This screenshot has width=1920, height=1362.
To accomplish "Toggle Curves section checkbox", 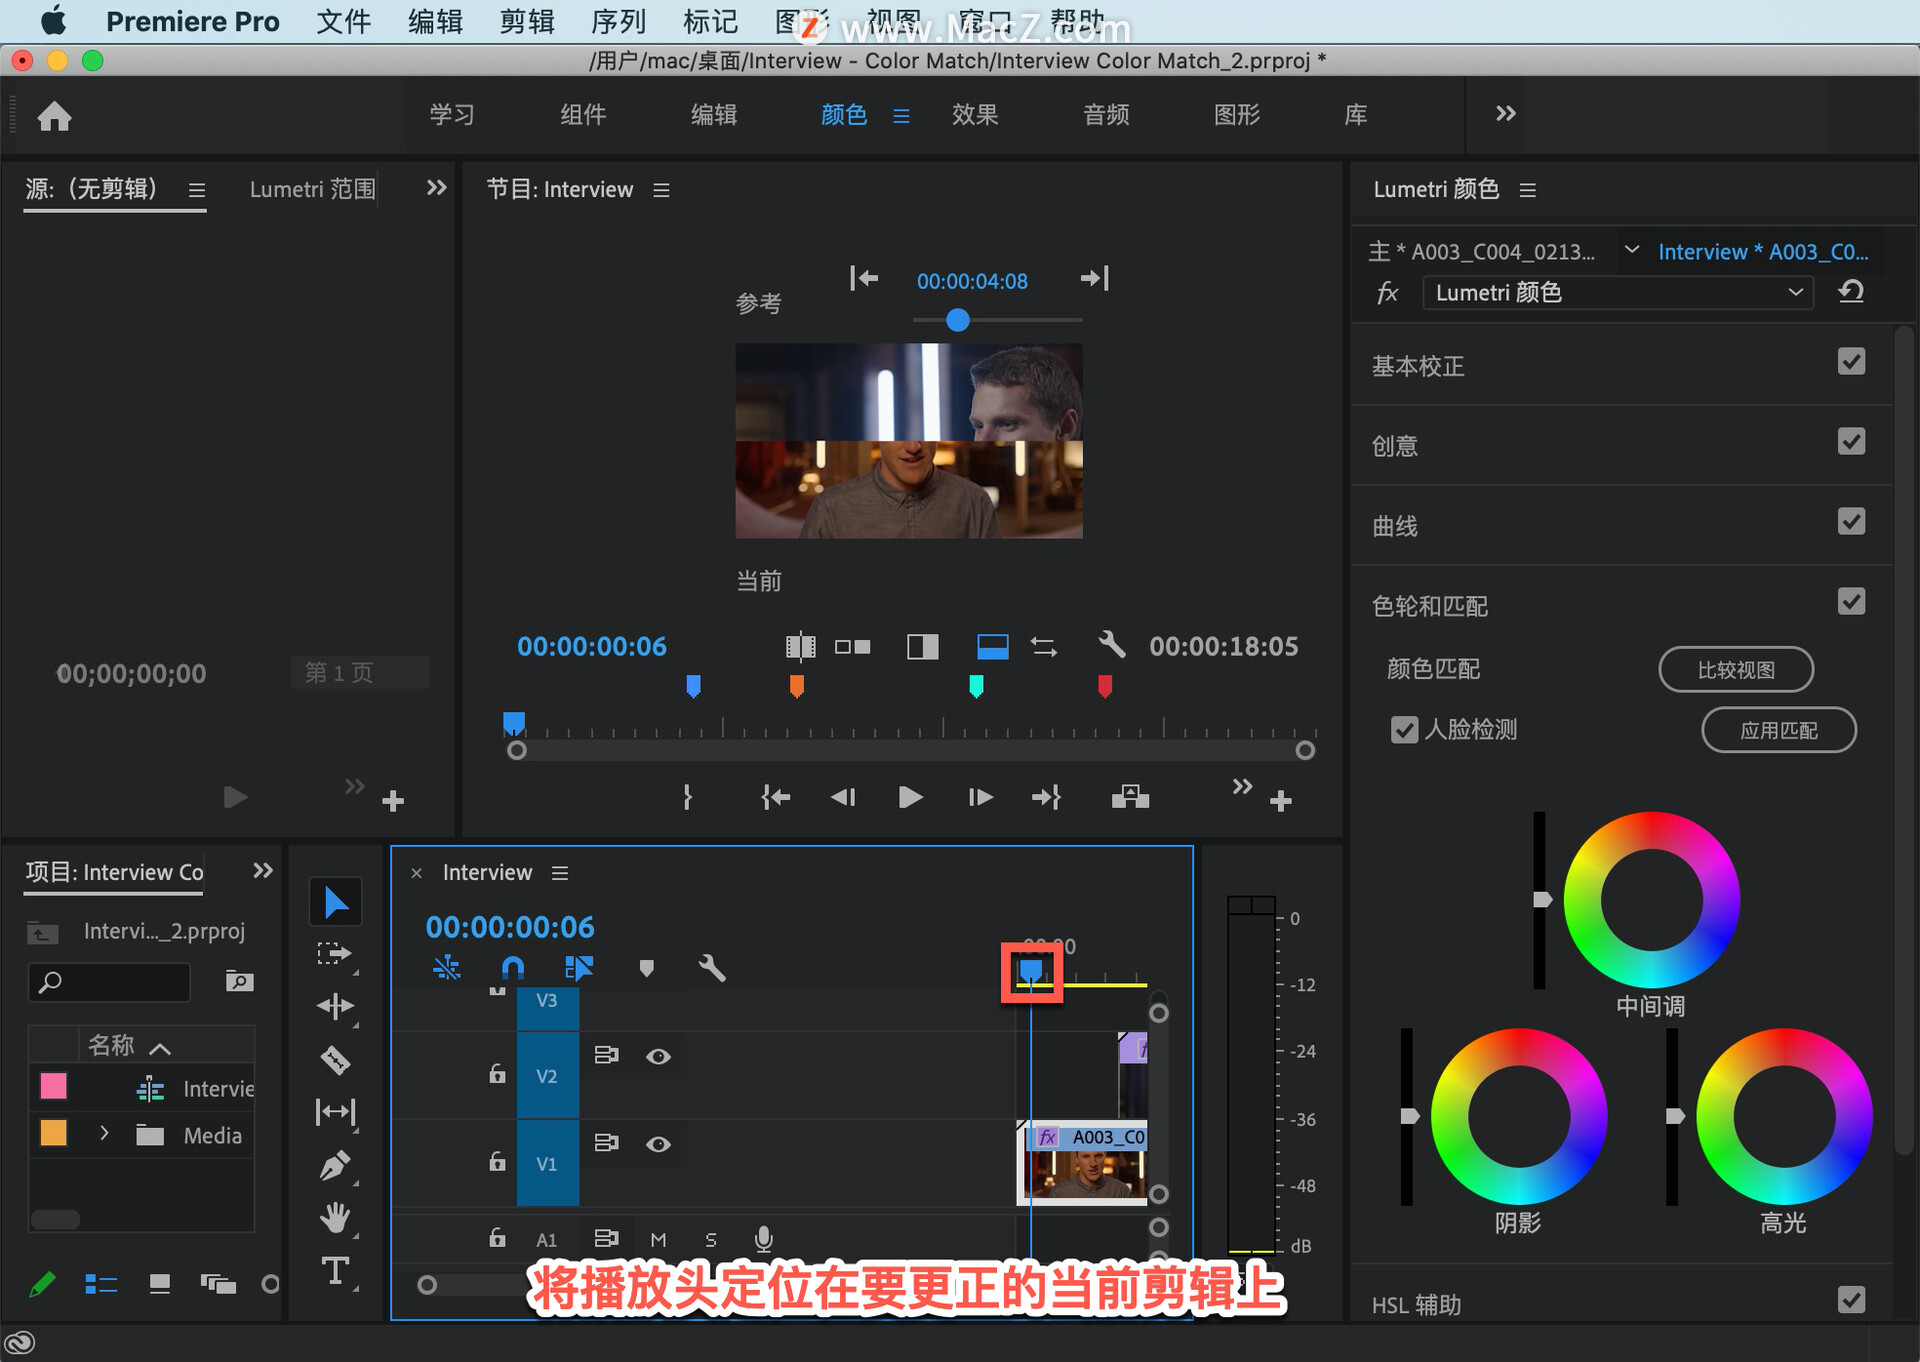I will 1851,522.
